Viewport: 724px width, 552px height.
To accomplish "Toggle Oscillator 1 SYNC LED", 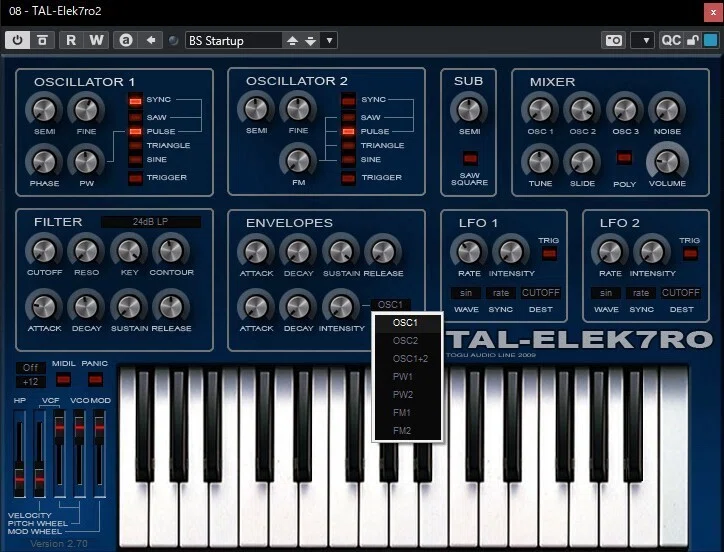I will pyautogui.click(x=135, y=100).
